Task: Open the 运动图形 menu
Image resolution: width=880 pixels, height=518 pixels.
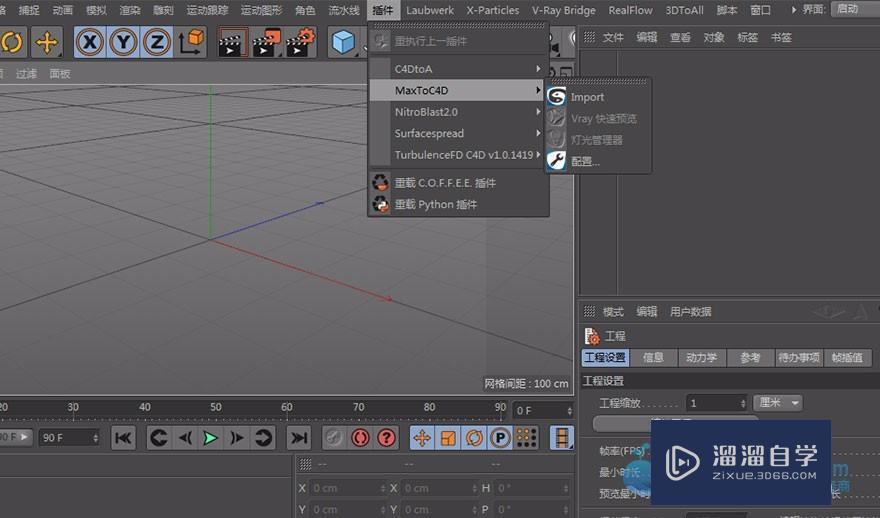Action: coord(262,10)
